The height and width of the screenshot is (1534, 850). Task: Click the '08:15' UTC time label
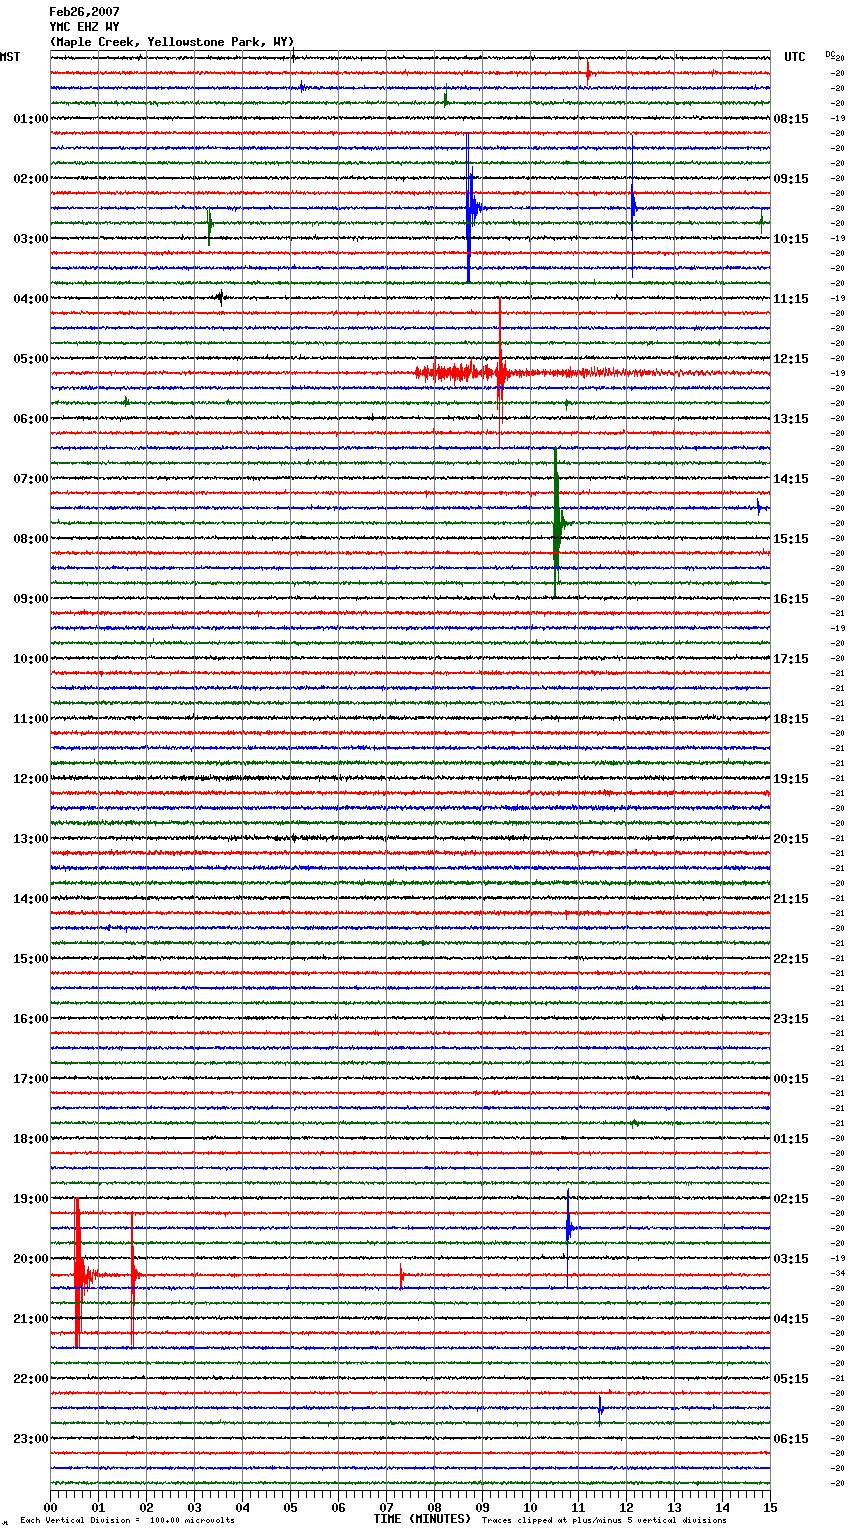(x=791, y=119)
